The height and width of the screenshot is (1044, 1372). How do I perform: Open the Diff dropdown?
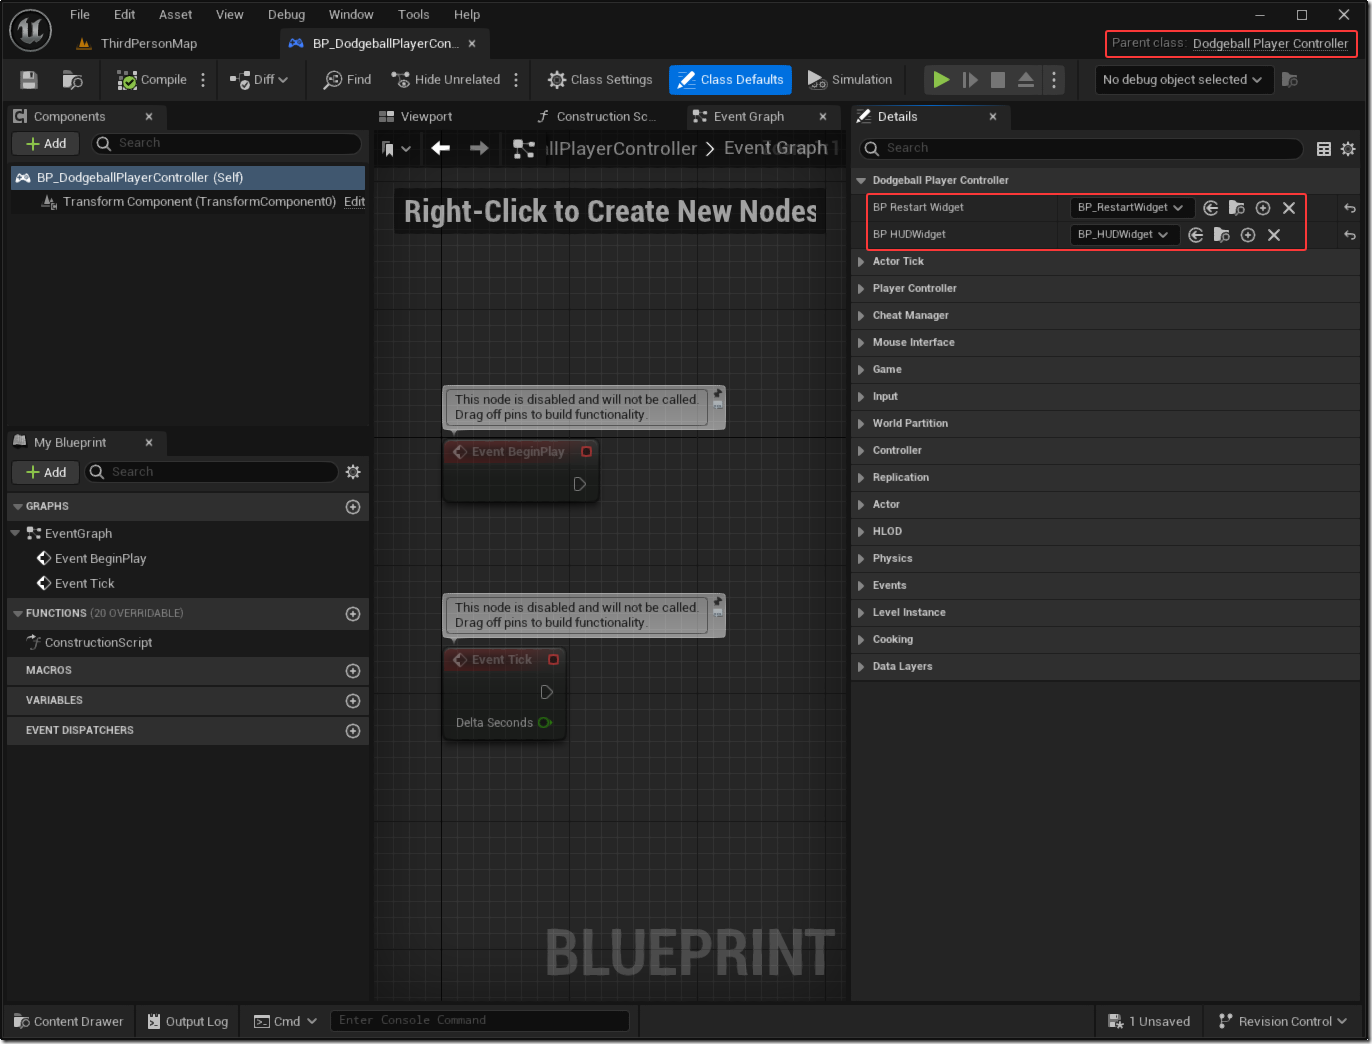259,80
